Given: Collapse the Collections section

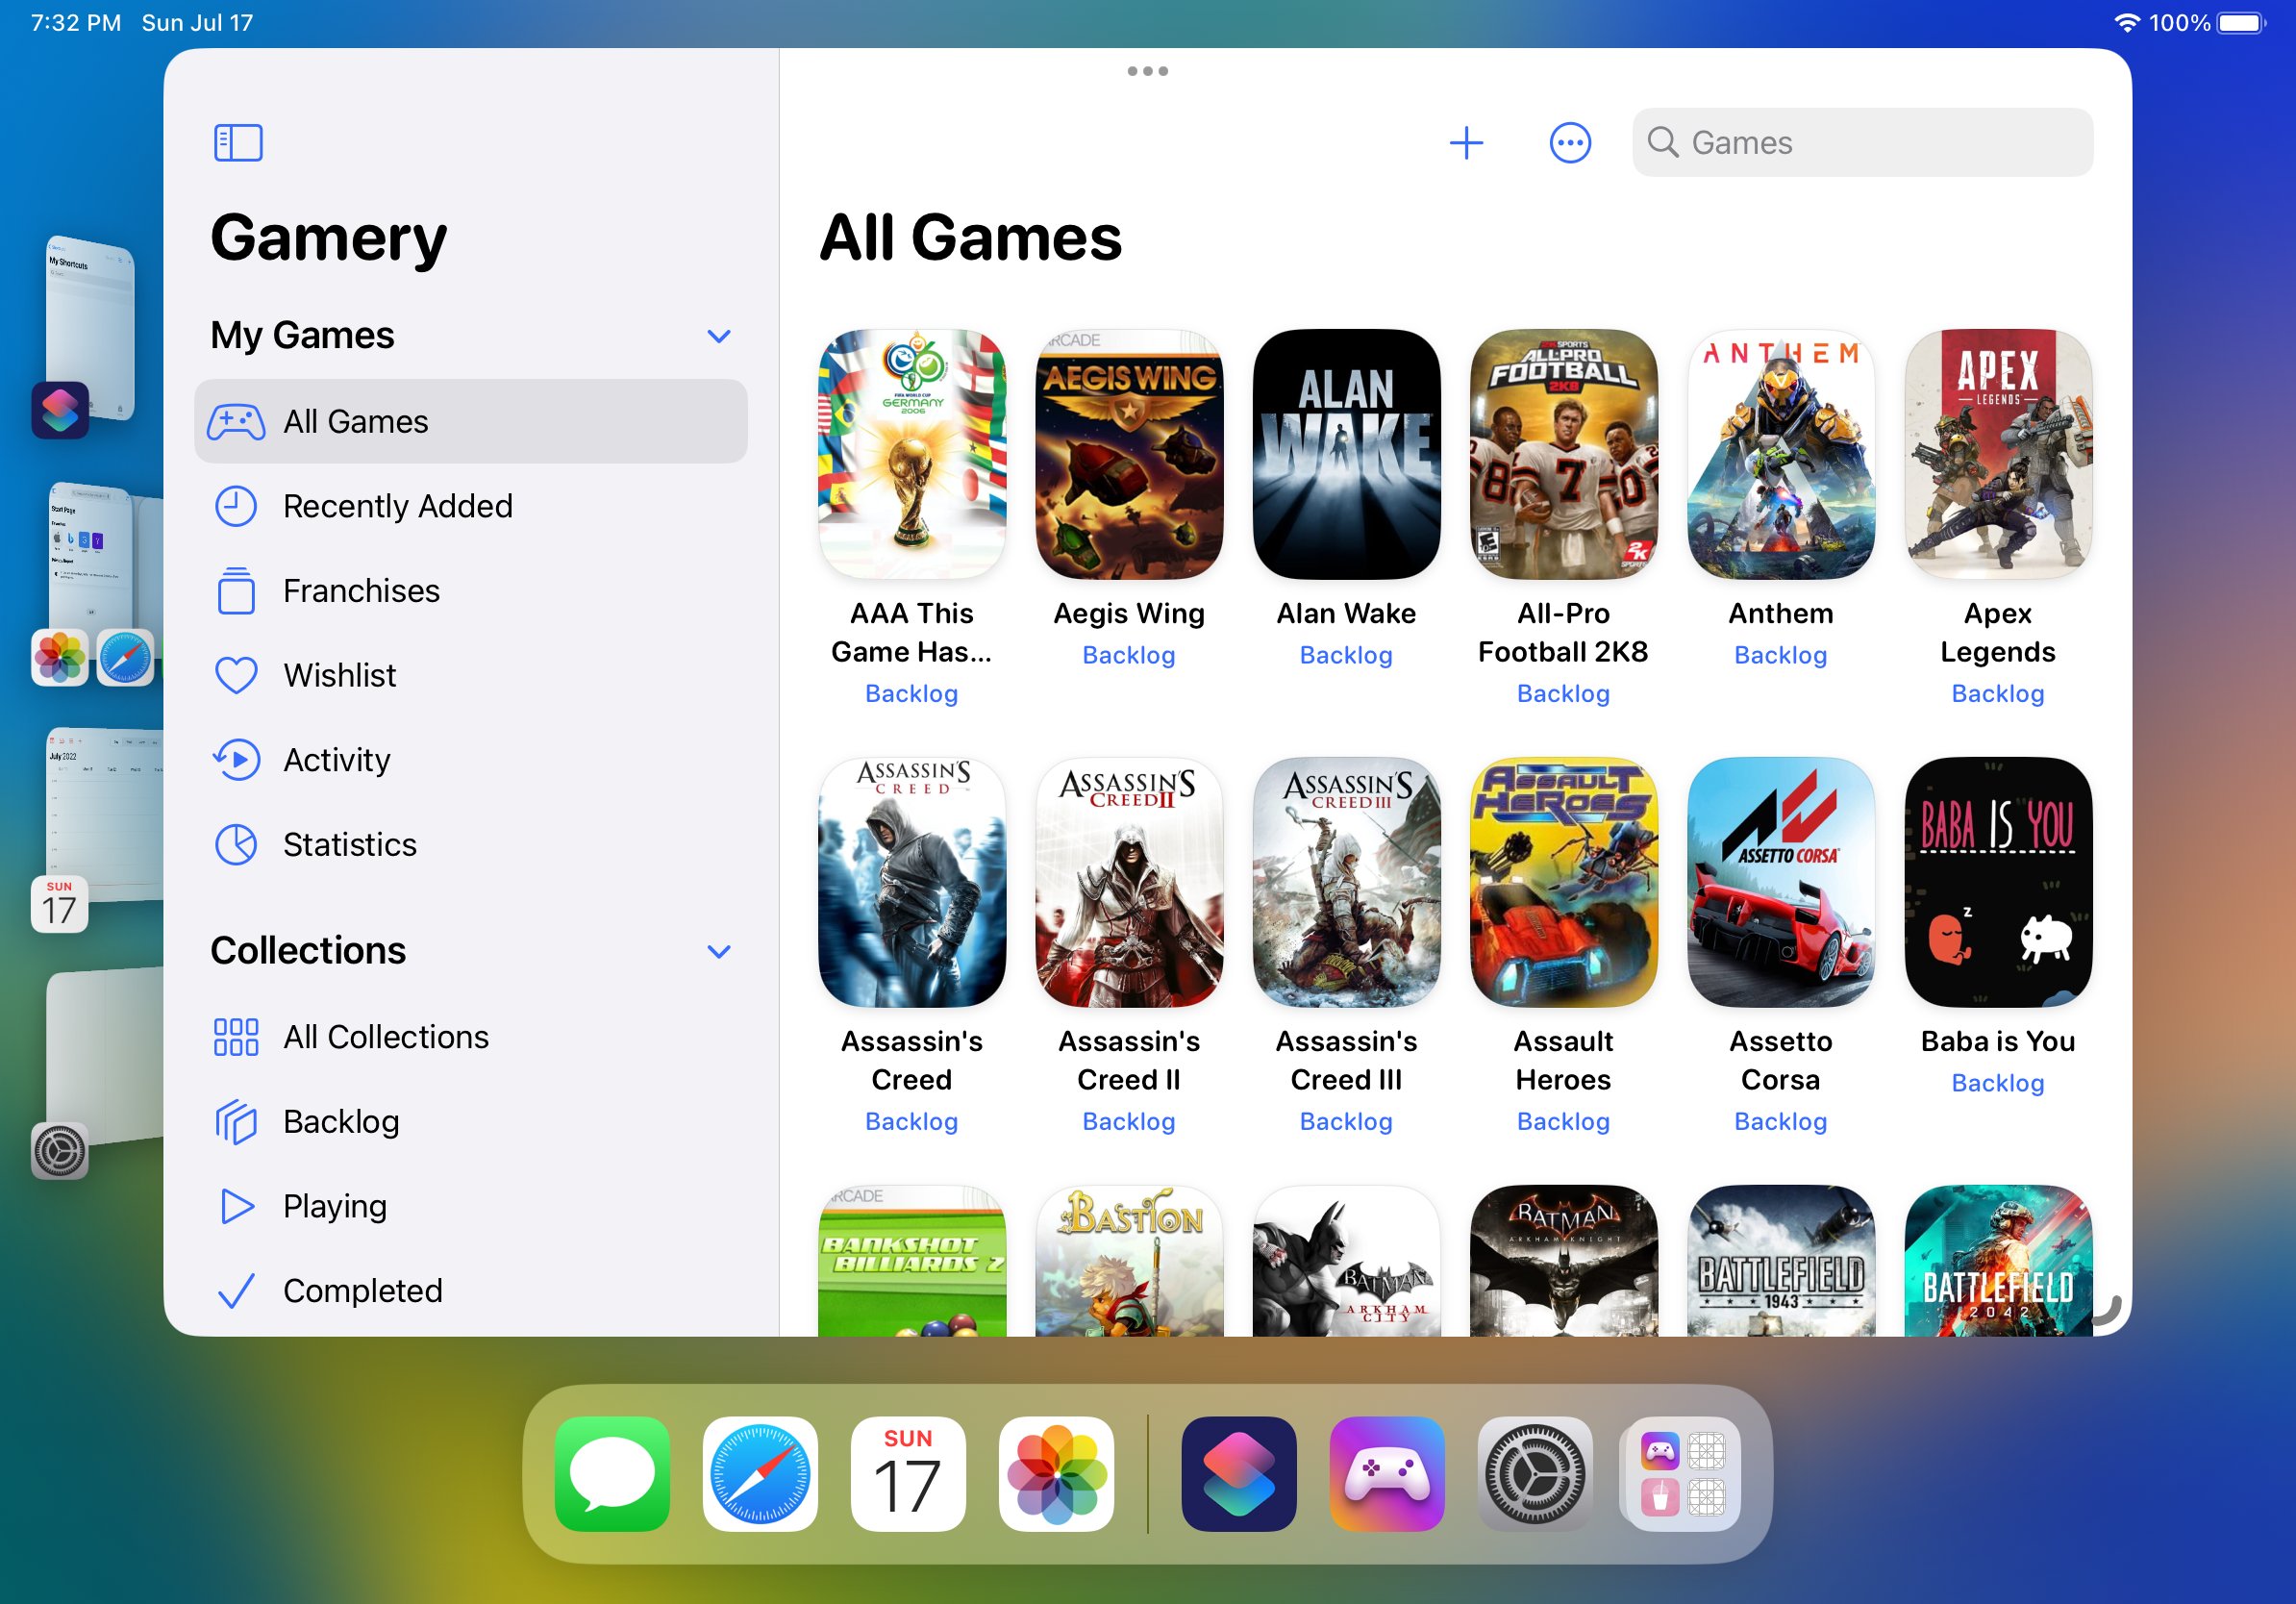Looking at the screenshot, I should 719,951.
